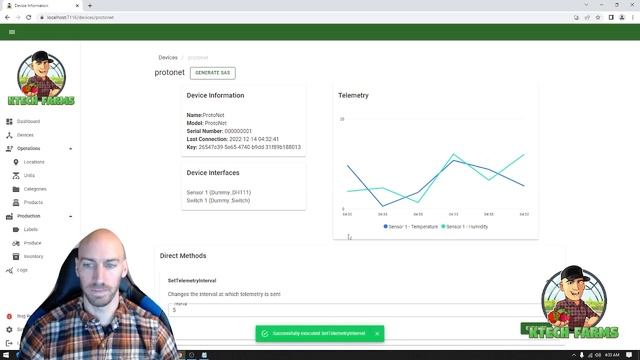
Task: Toggle Sensor 1 - Humidity legend item
Action: tap(464, 227)
